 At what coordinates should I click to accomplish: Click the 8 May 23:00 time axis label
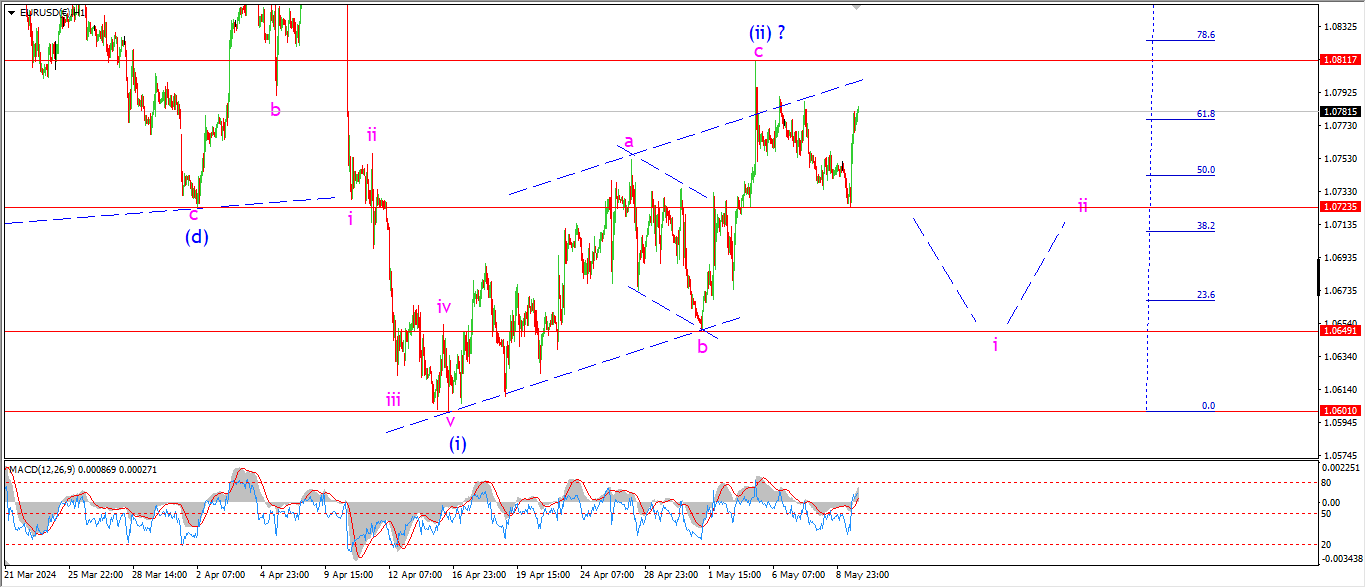[862, 575]
